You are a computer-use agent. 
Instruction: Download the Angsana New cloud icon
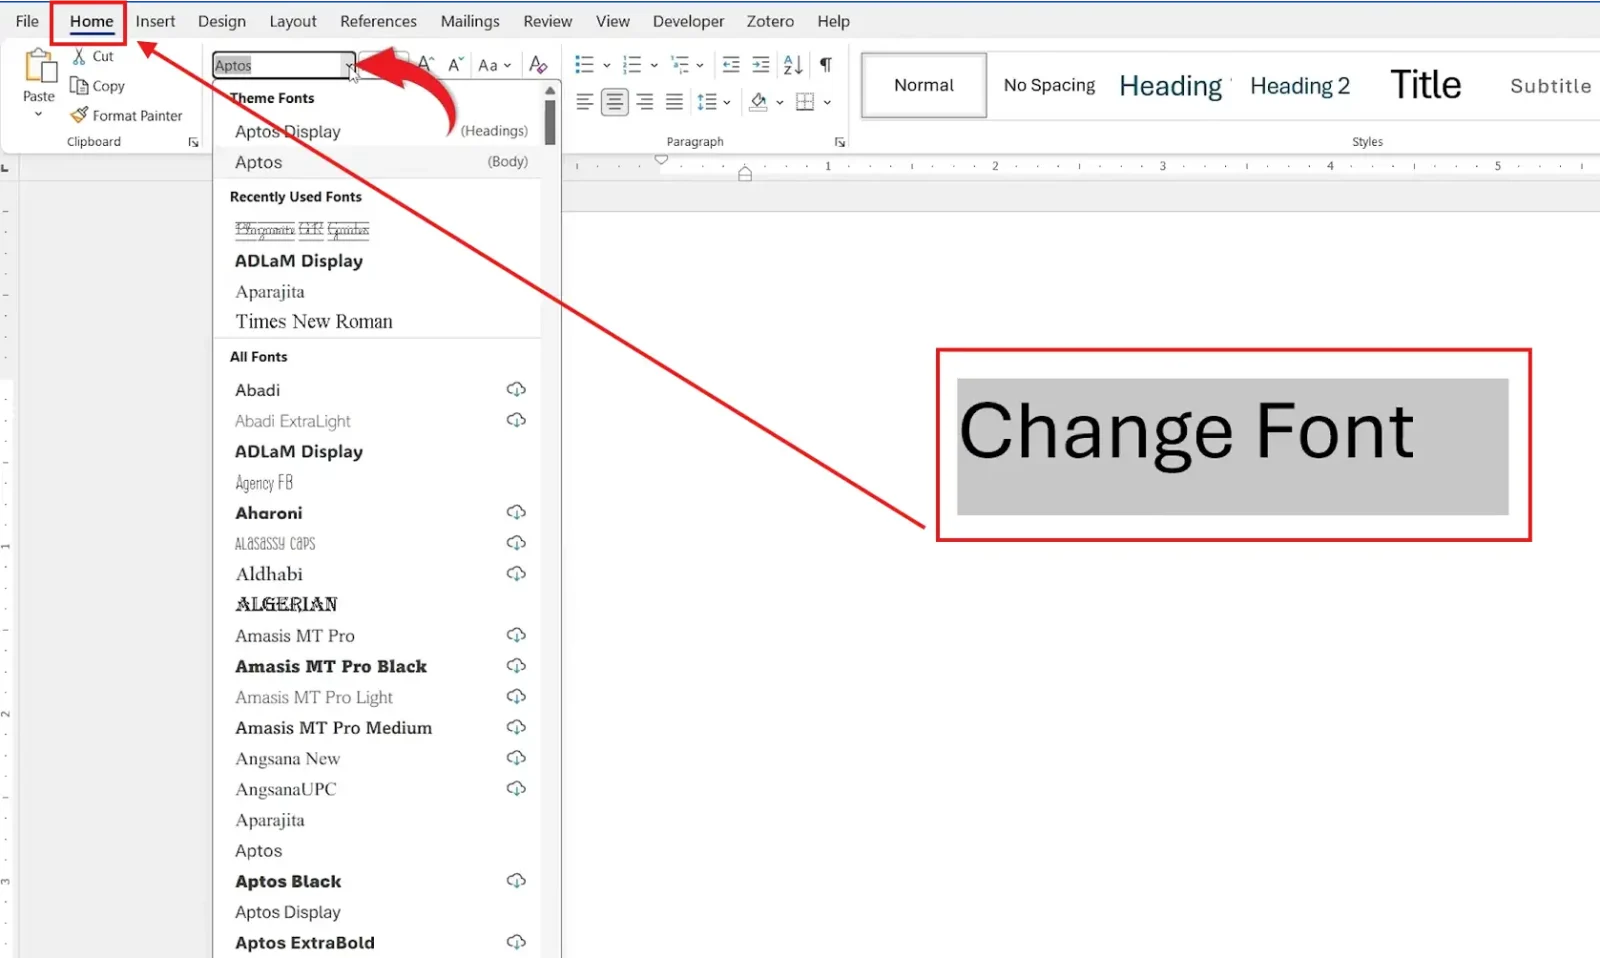tap(516, 757)
